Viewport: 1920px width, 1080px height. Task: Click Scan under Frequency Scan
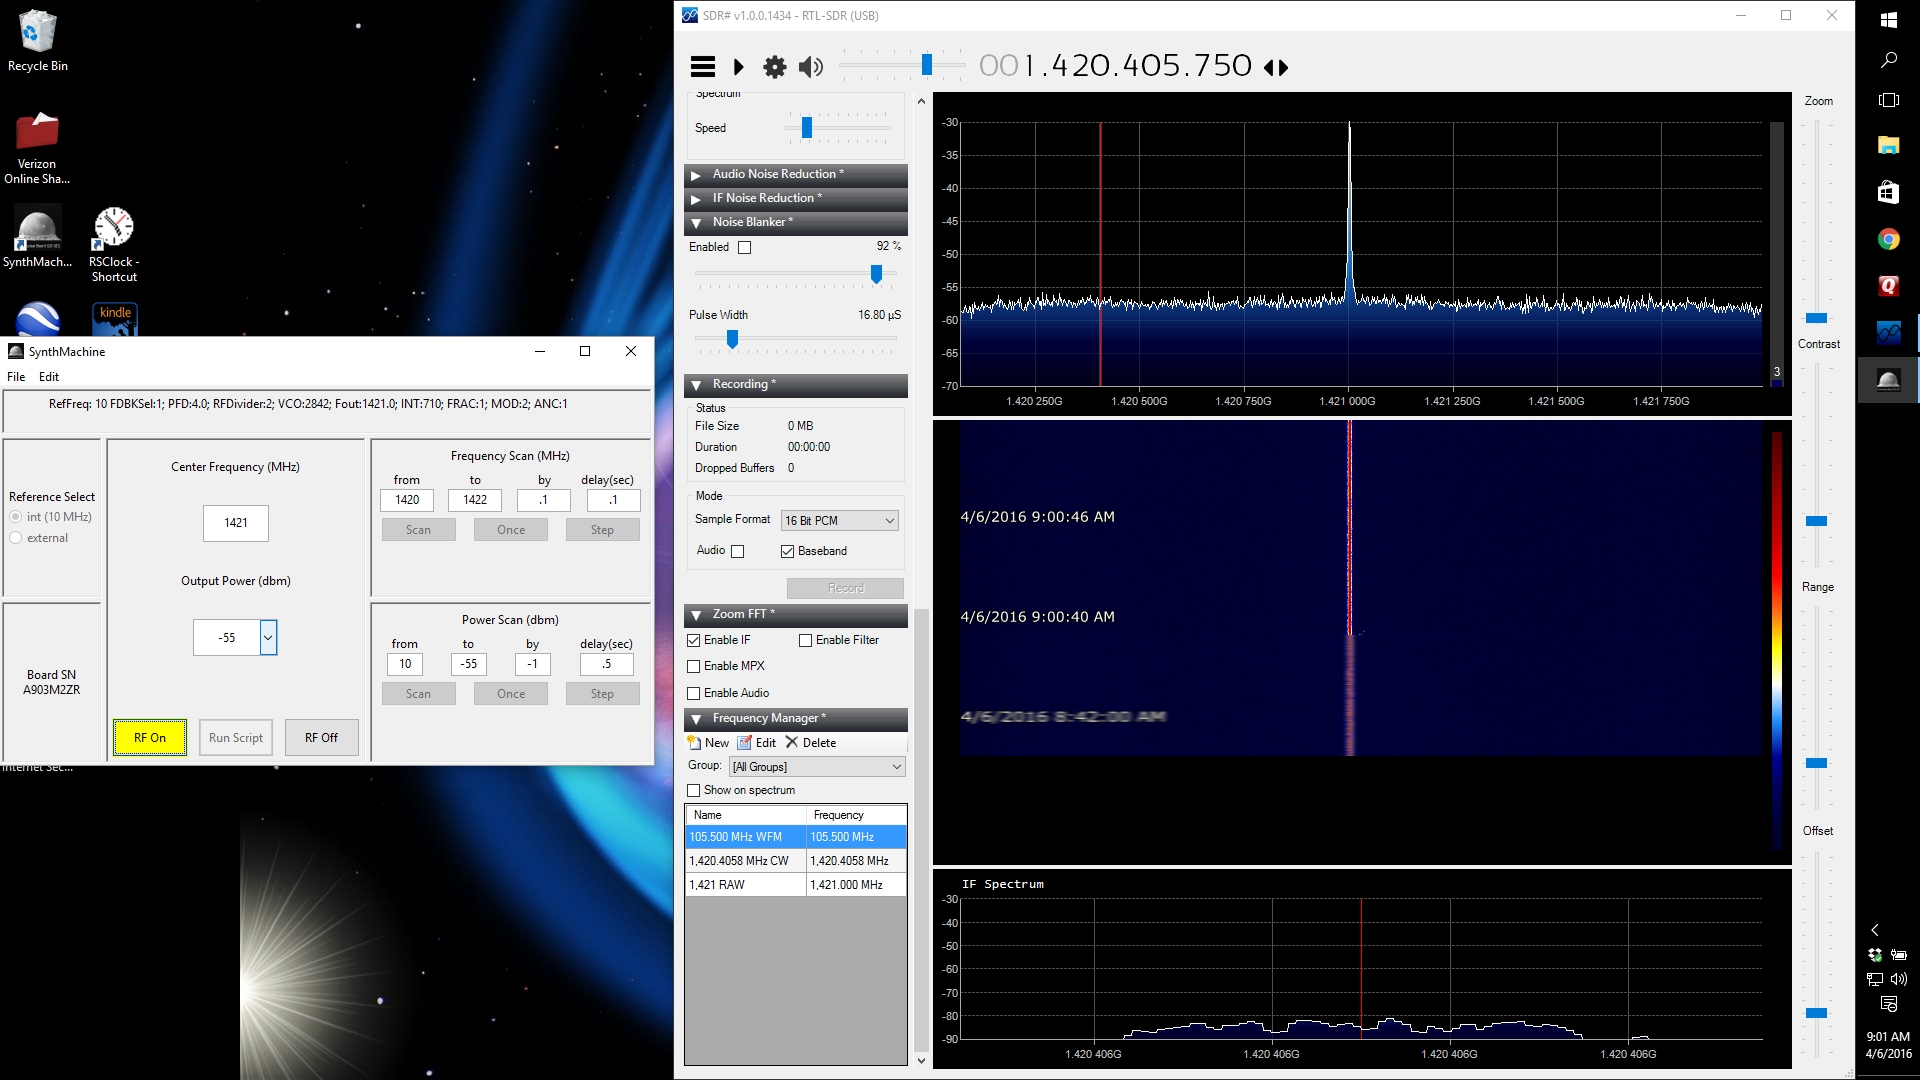coord(418,530)
